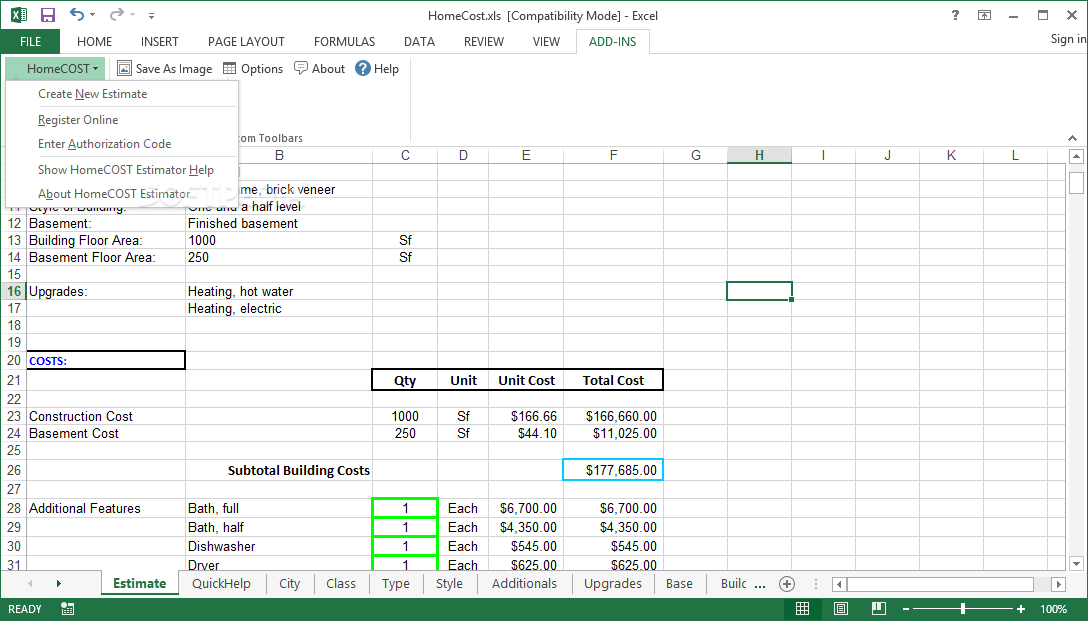
Task: Open the Class sheet tab
Action: click(x=341, y=584)
